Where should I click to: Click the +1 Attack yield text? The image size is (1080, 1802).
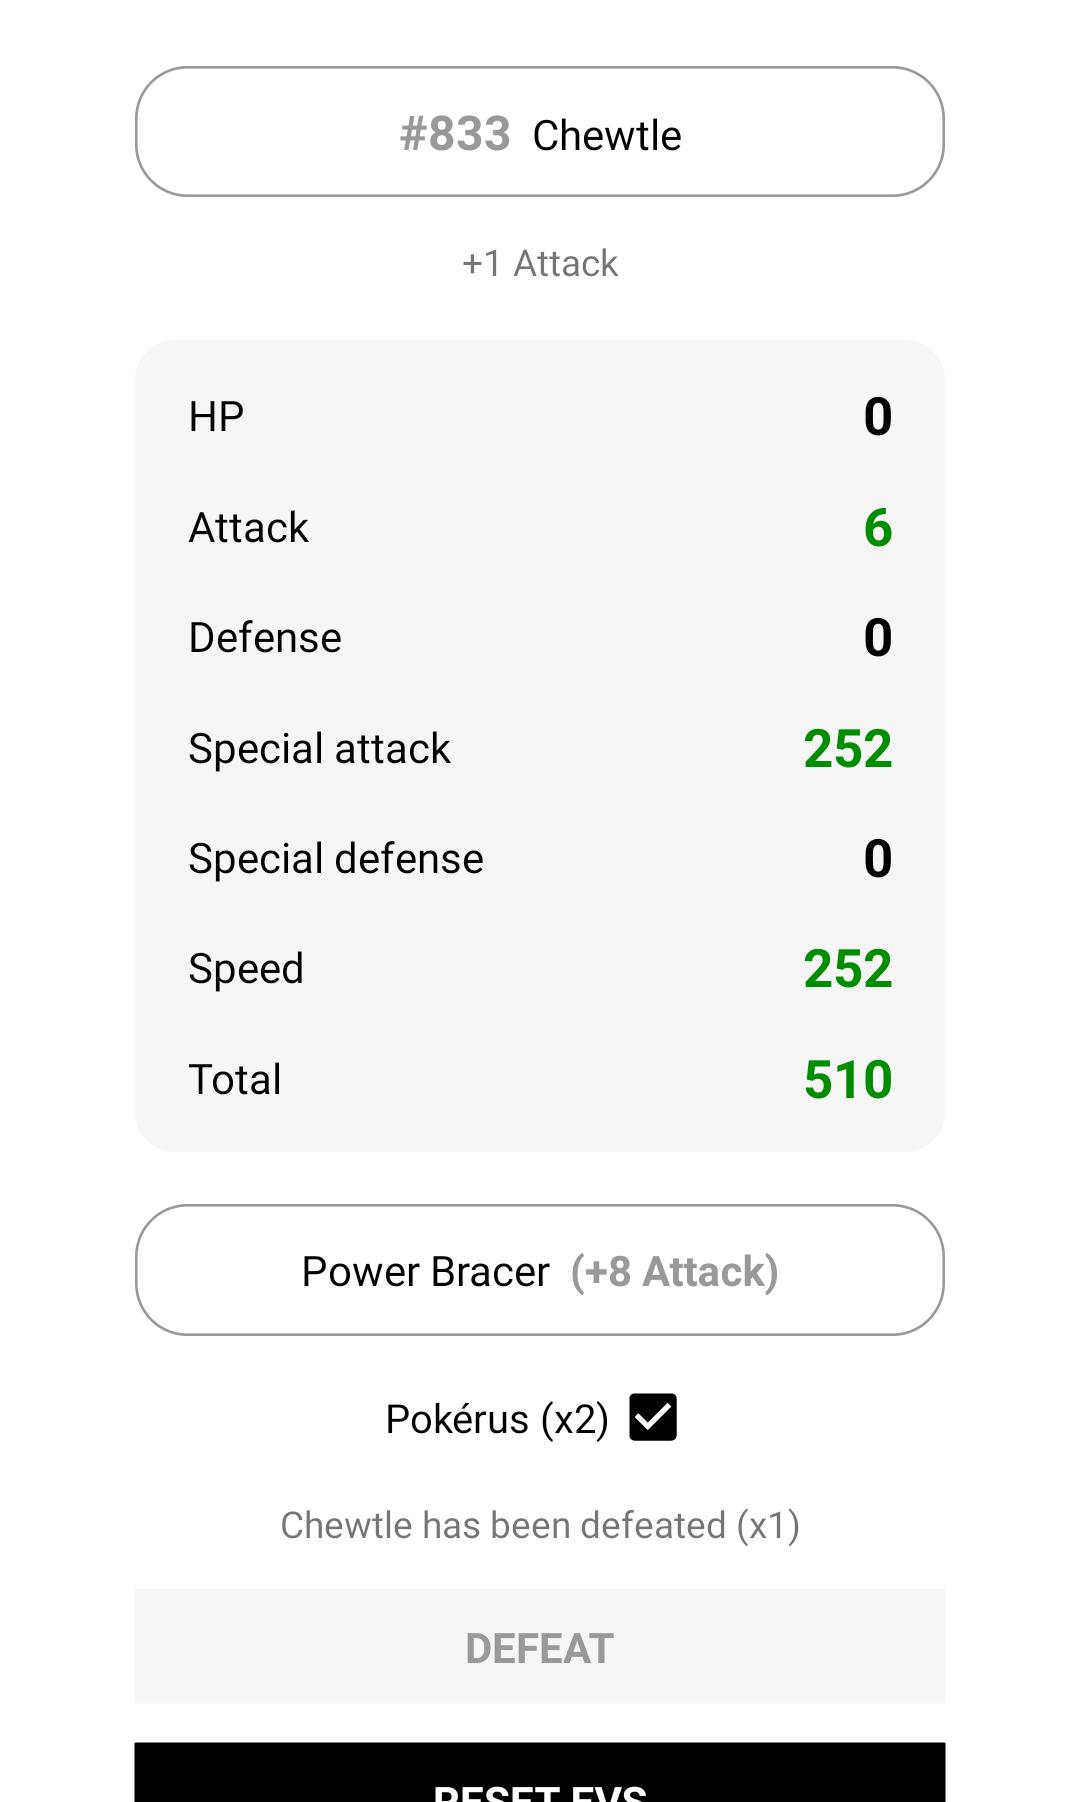coord(540,264)
